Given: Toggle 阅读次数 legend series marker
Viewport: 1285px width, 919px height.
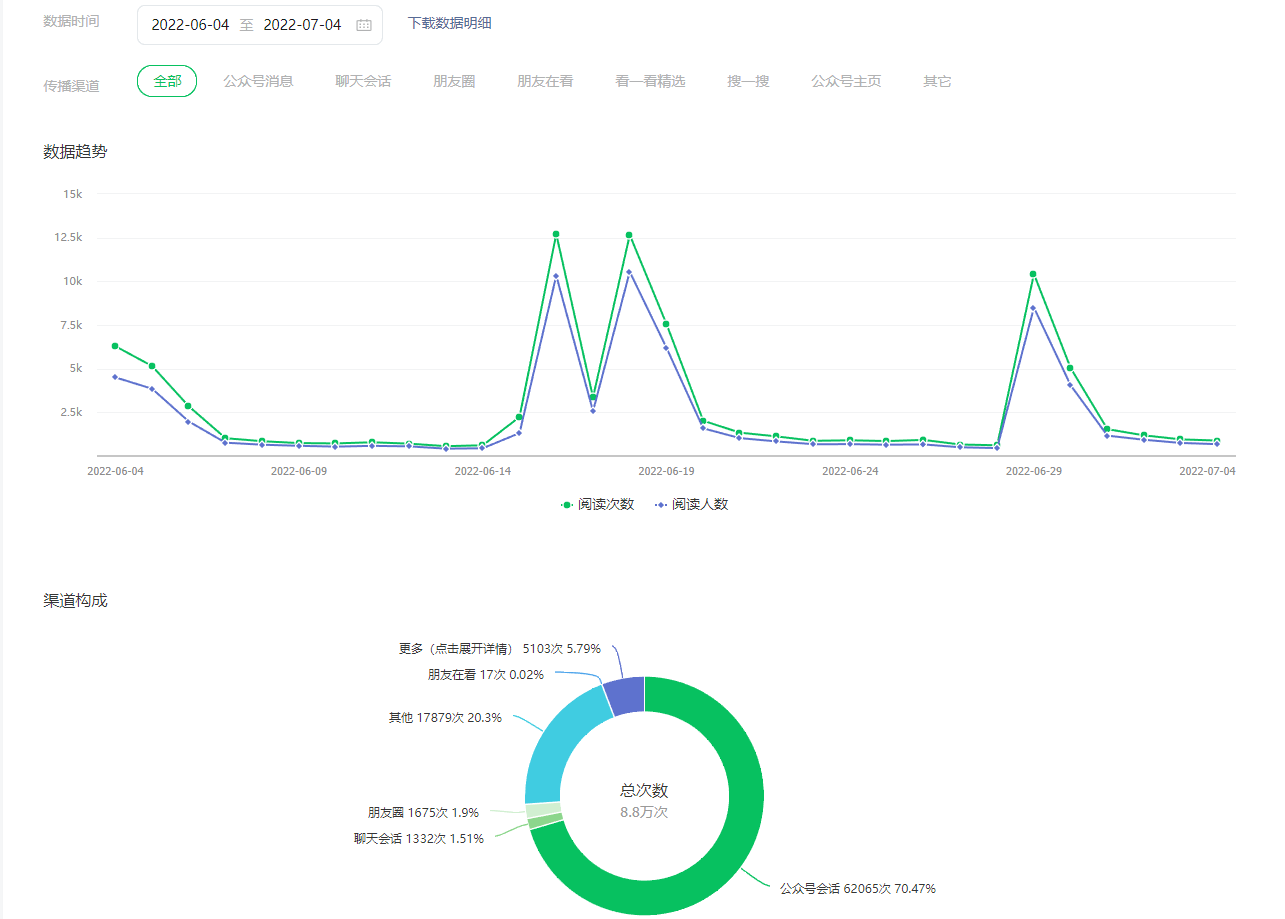Looking at the screenshot, I should pyautogui.click(x=567, y=505).
